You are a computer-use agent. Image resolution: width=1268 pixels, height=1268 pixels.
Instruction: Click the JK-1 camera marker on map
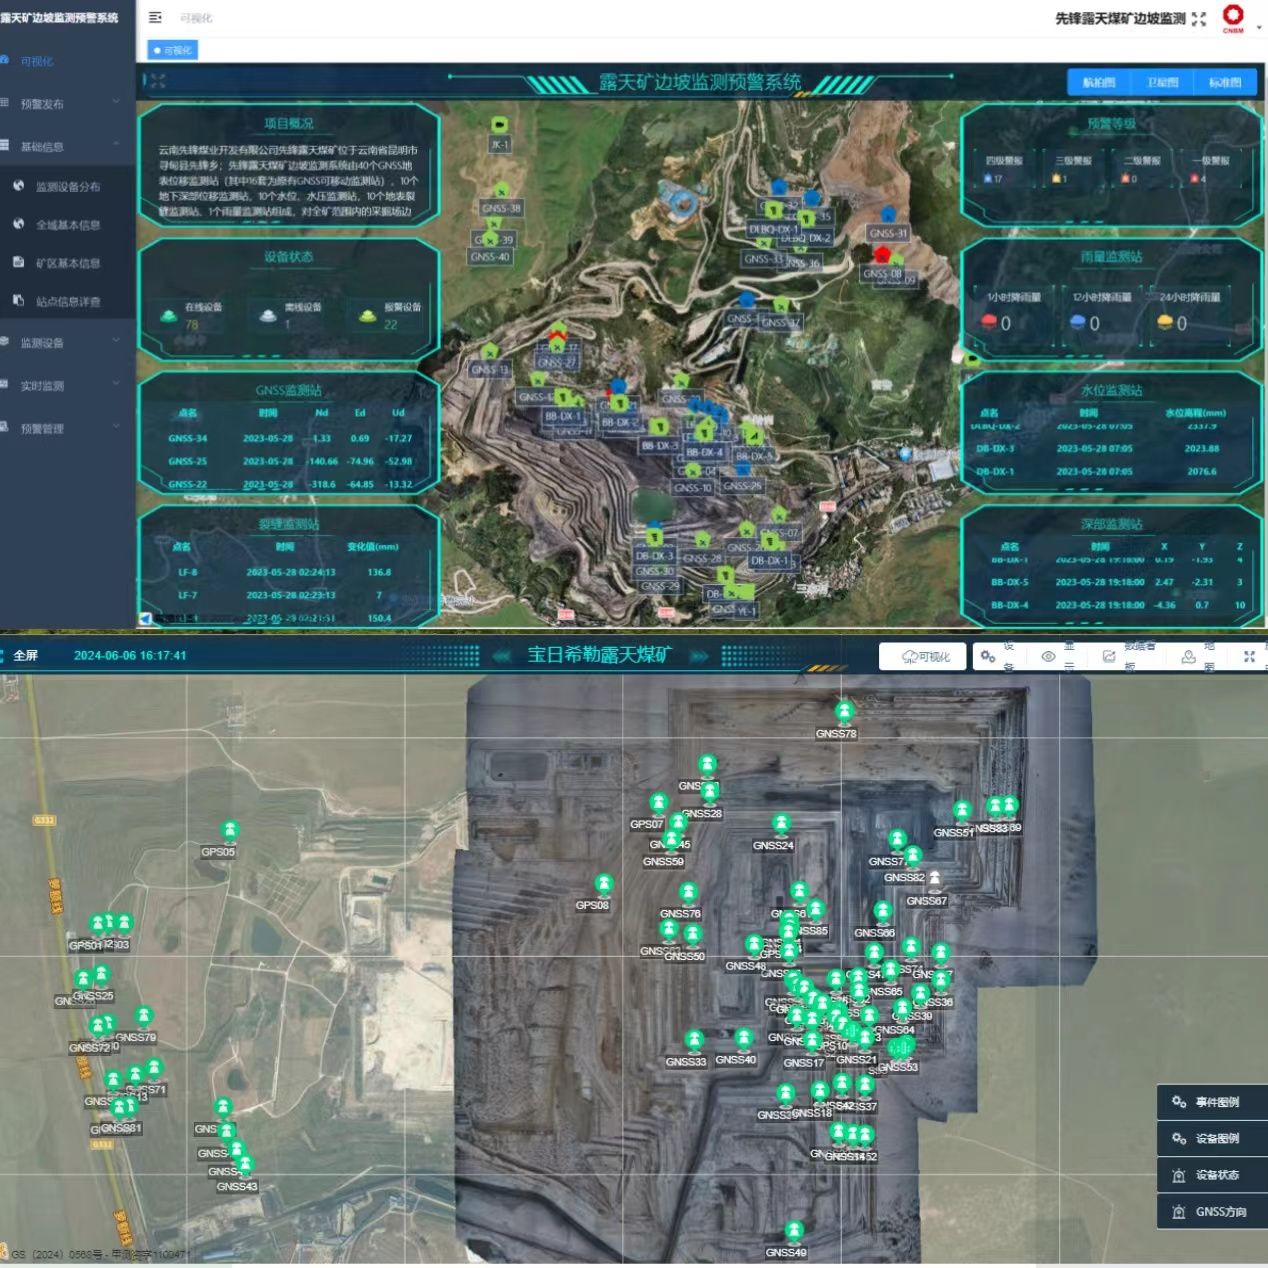(500, 125)
